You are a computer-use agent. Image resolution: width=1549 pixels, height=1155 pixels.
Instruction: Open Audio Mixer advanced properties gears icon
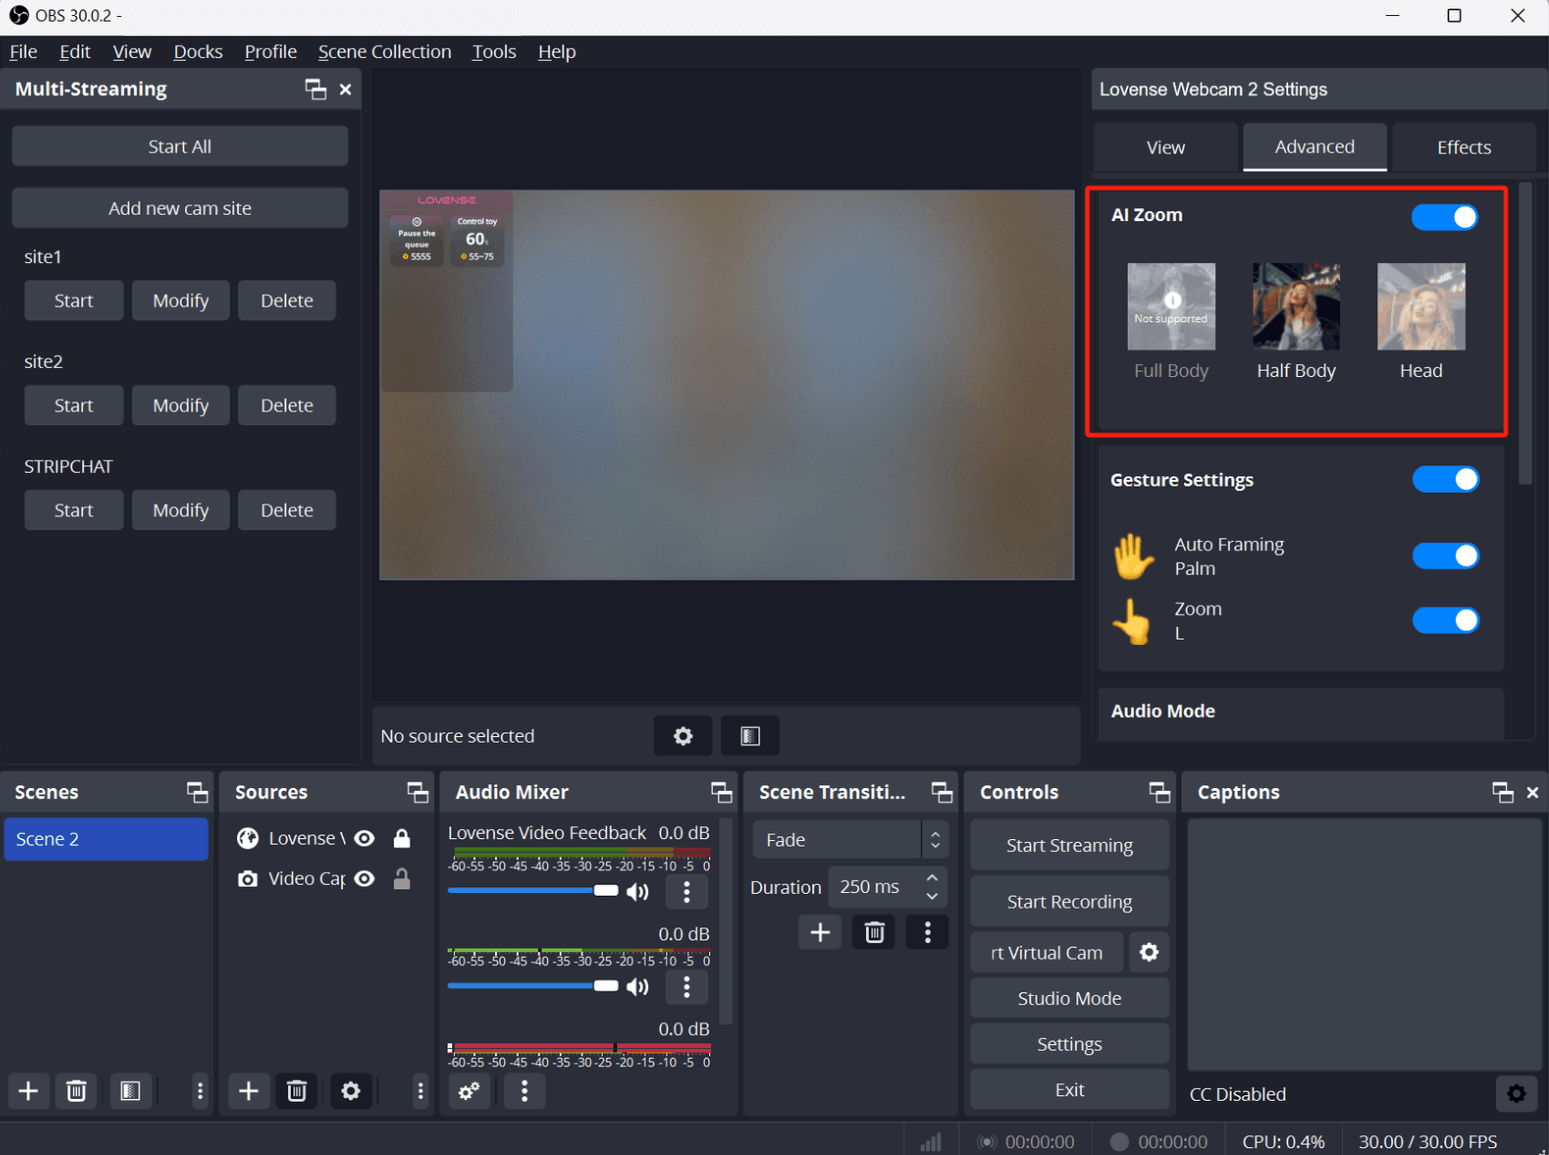point(469,1090)
